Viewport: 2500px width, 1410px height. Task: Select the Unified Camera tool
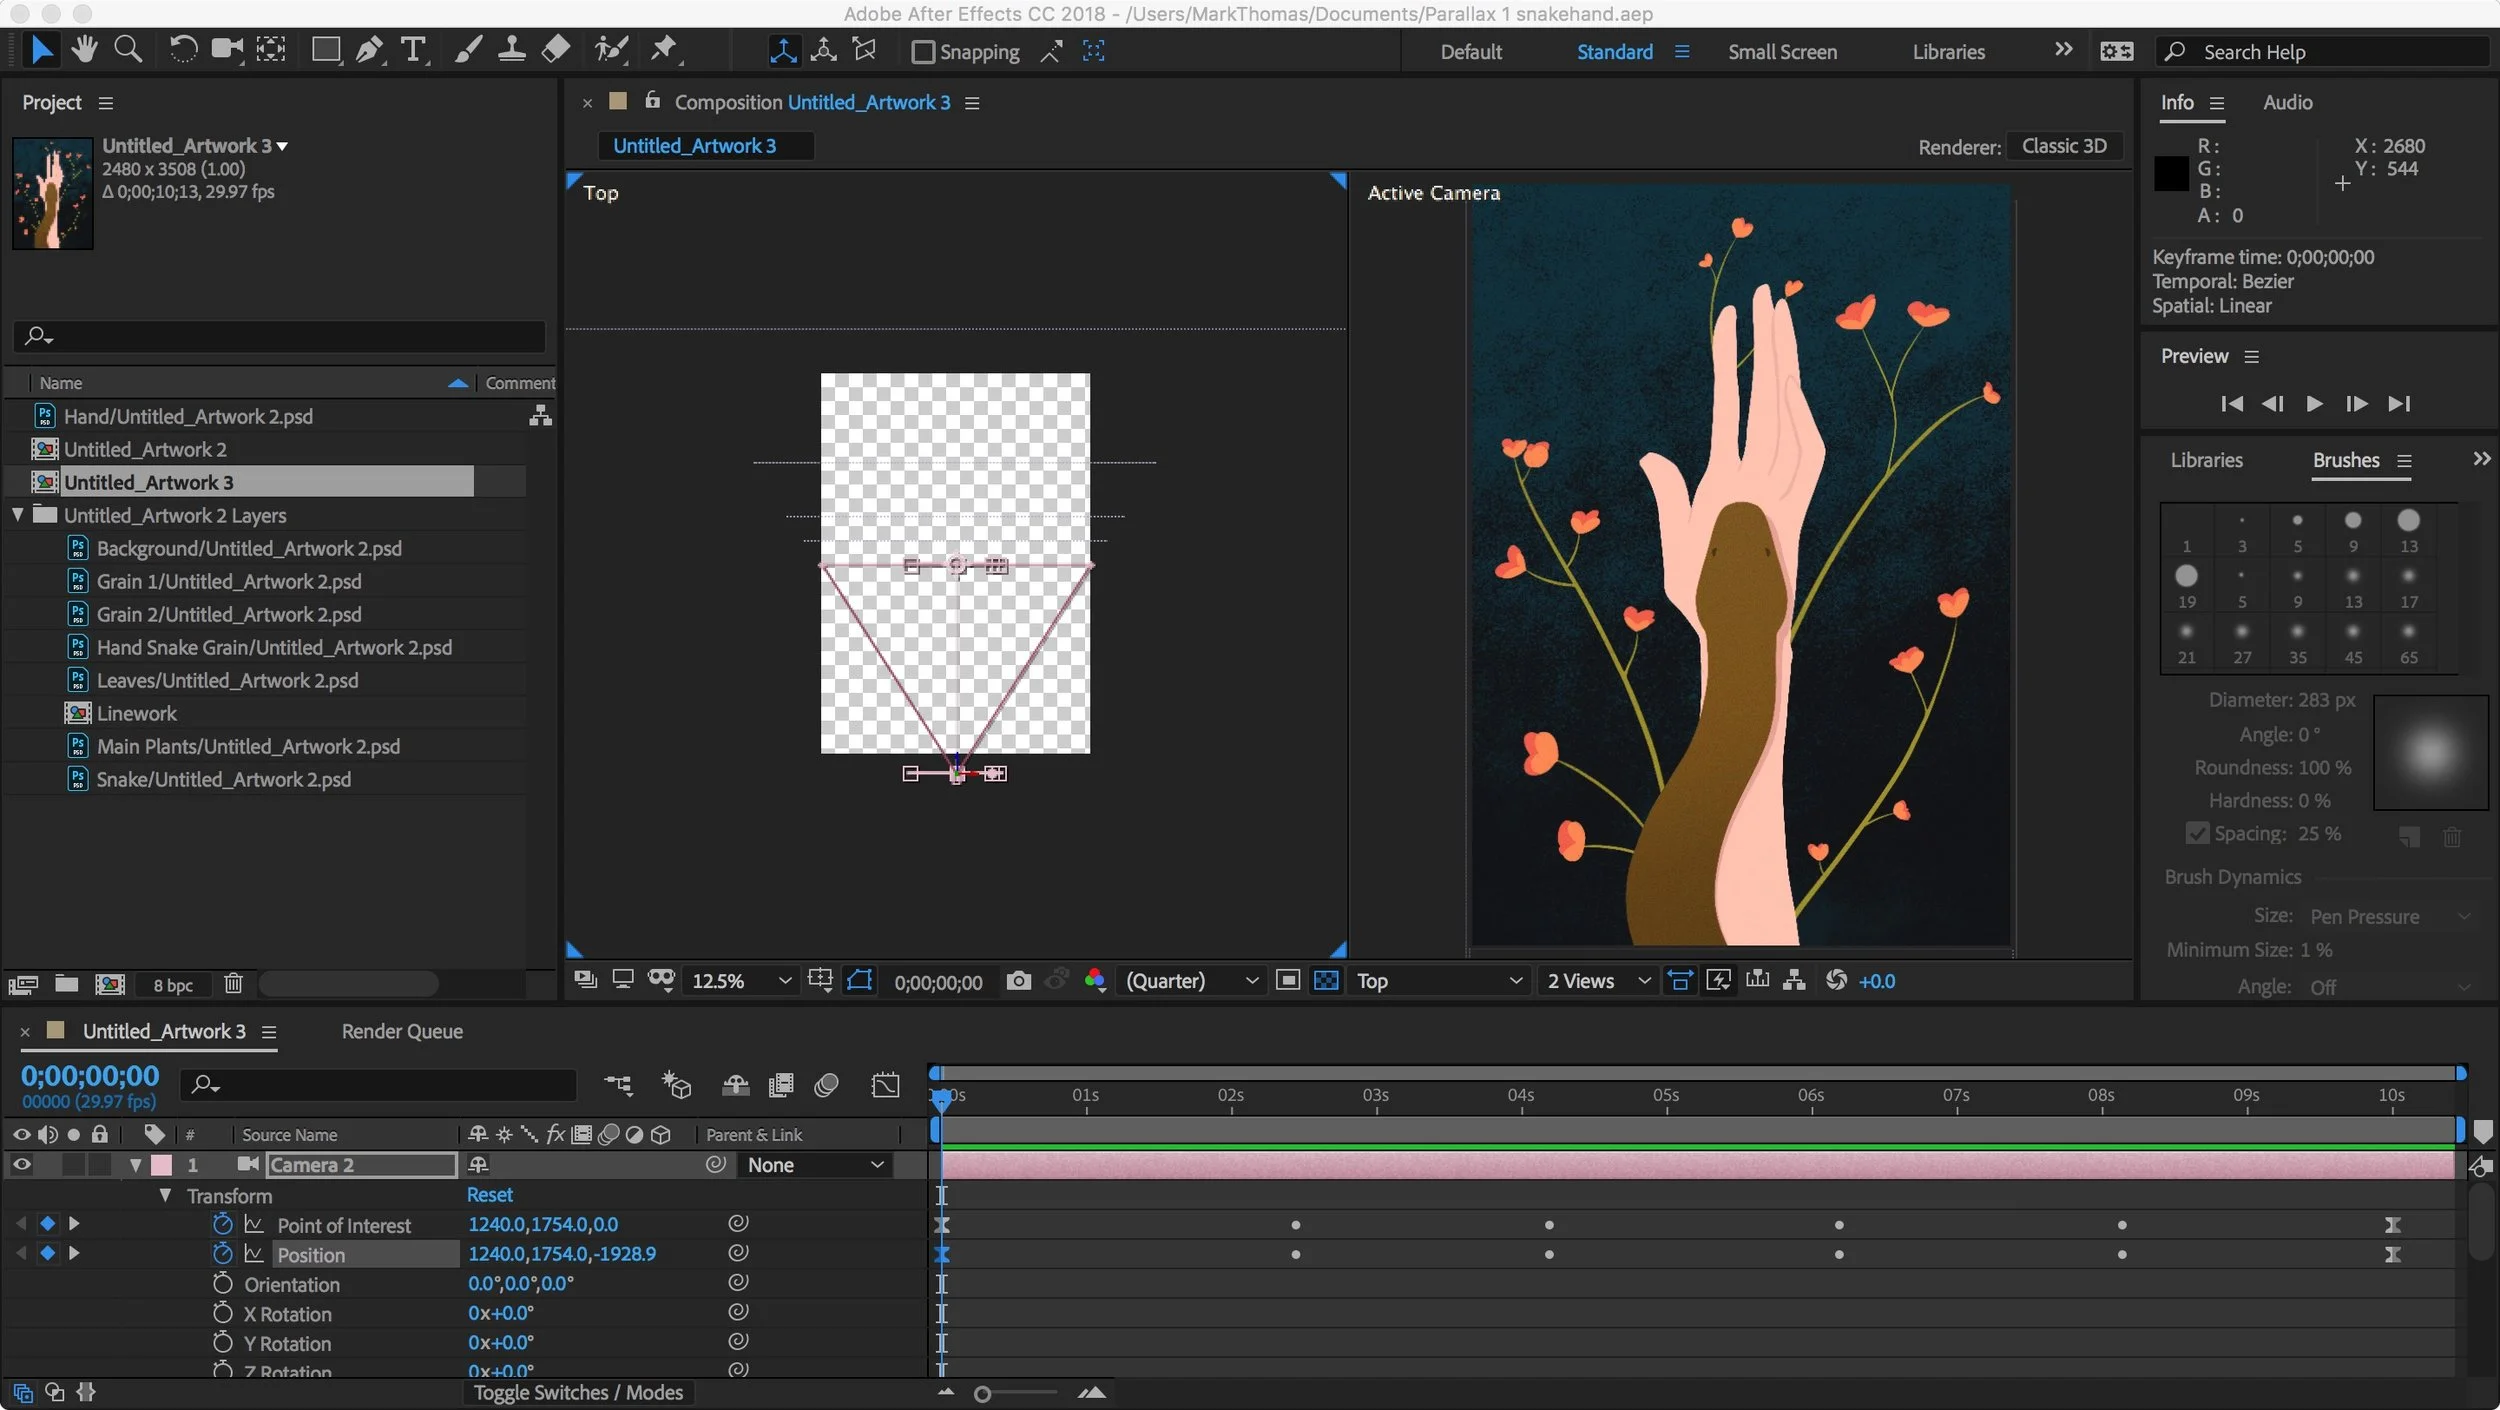click(227, 50)
